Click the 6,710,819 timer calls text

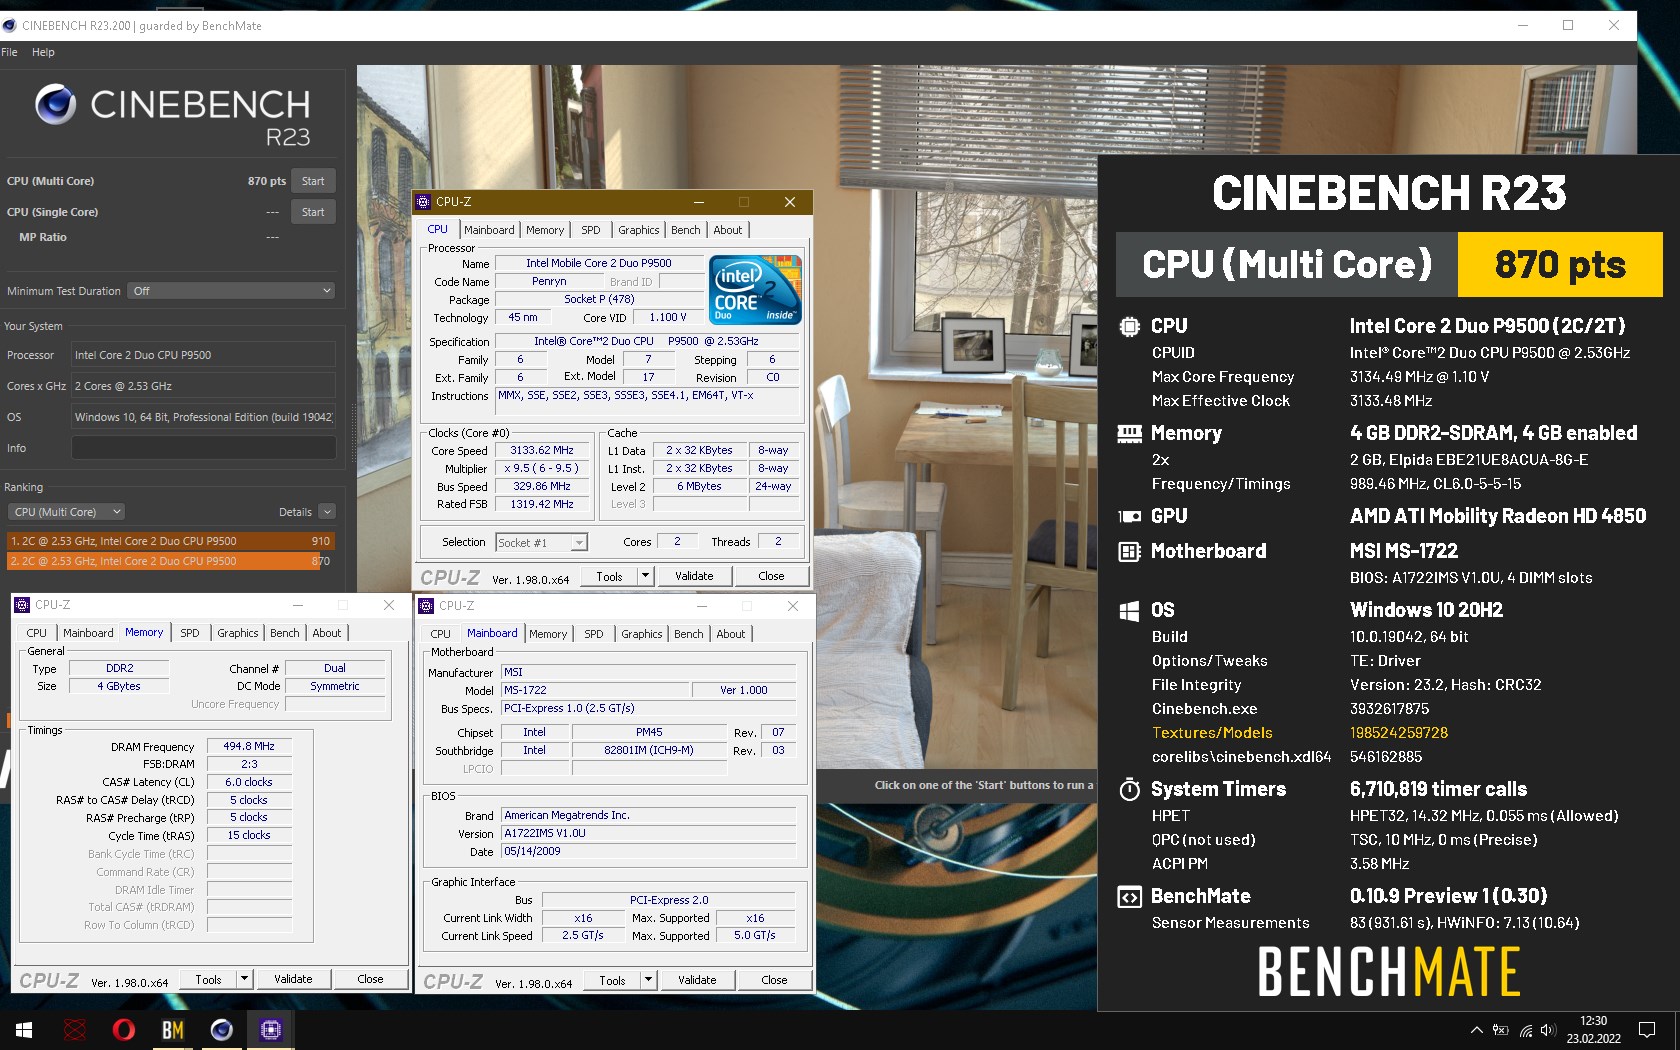[1438, 789]
